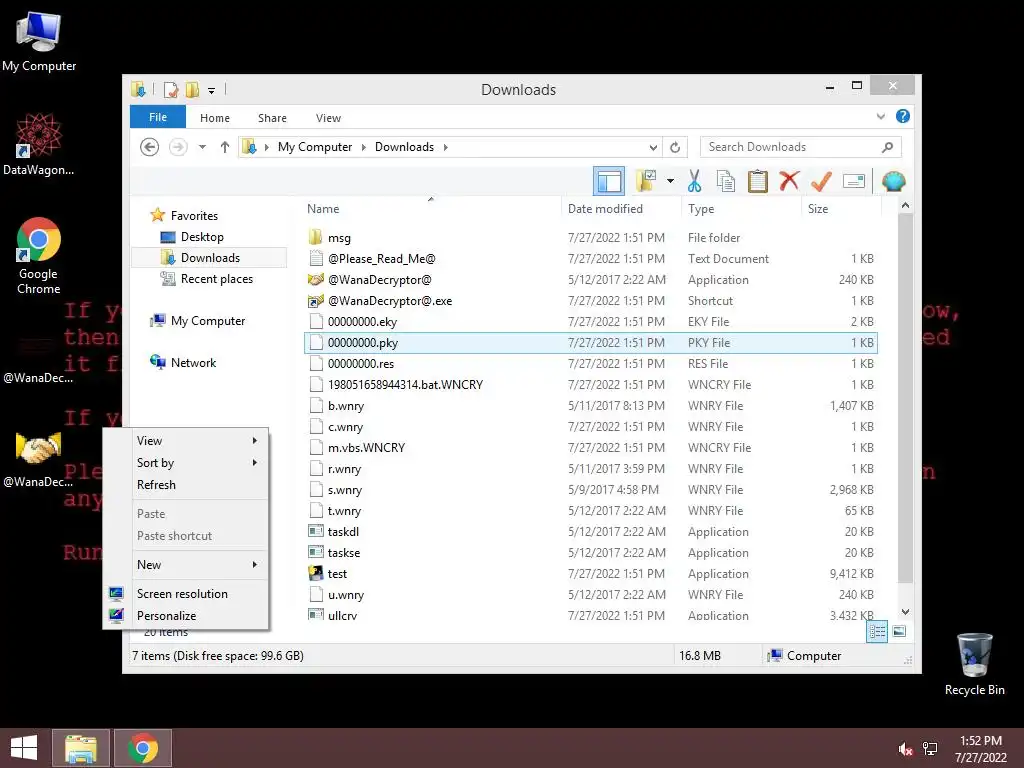Open File Explorer from the taskbar
This screenshot has width=1024, height=768.
tap(81, 748)
